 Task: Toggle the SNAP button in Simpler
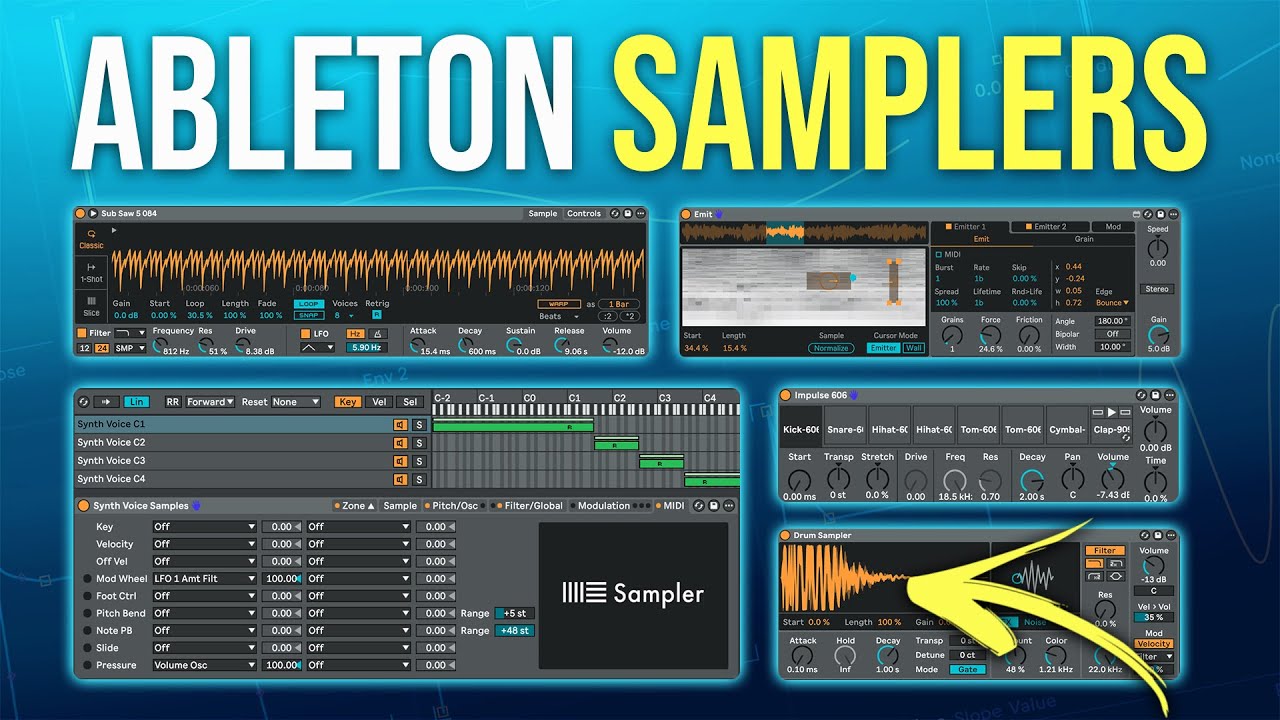point(309,315)
